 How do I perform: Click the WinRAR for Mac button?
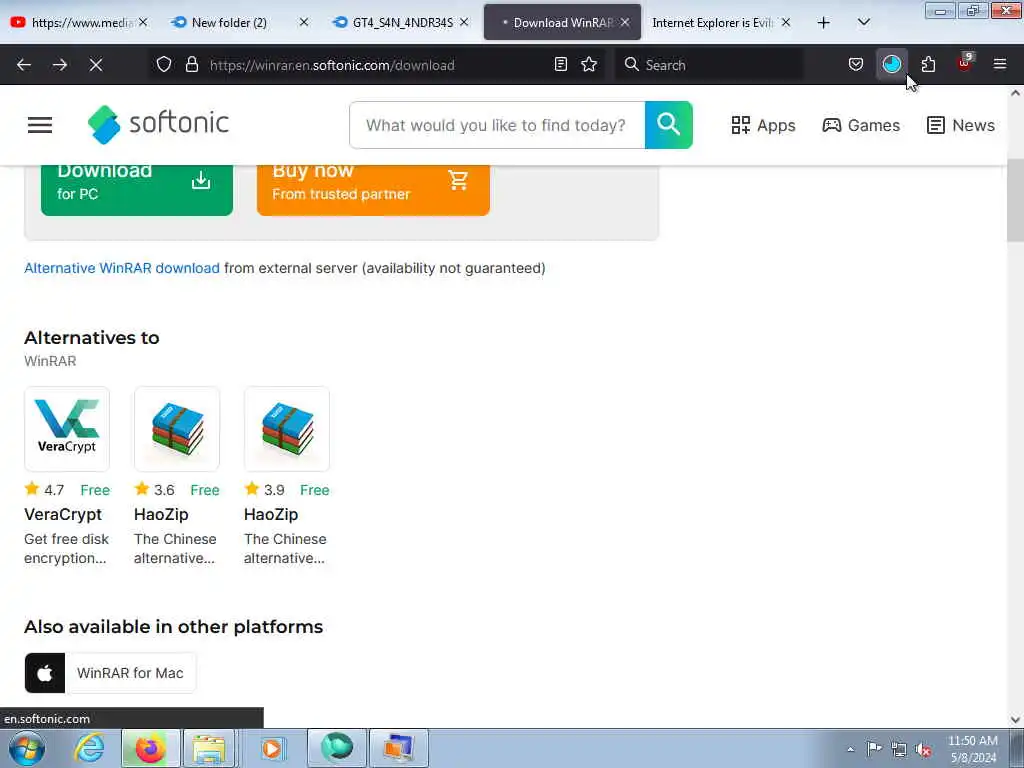point(110,673)
